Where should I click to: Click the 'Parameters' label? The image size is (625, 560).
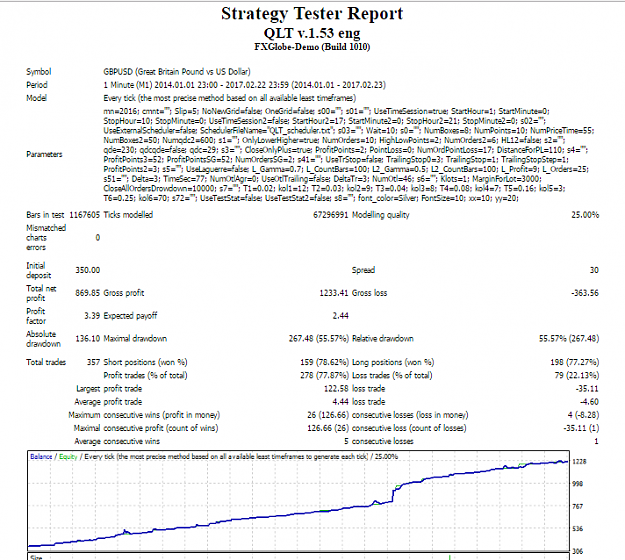[x=44, y=154]
